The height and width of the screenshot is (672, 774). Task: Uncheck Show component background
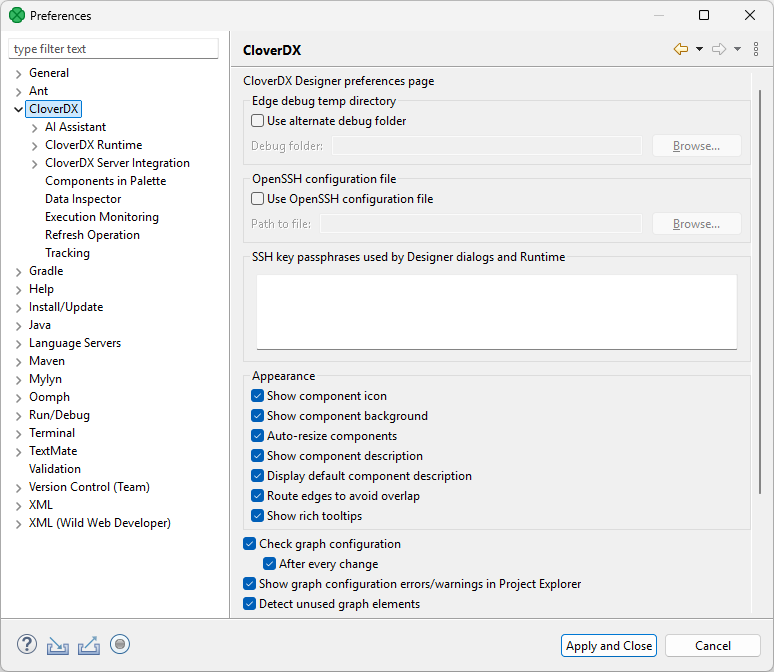click(257, 416)
